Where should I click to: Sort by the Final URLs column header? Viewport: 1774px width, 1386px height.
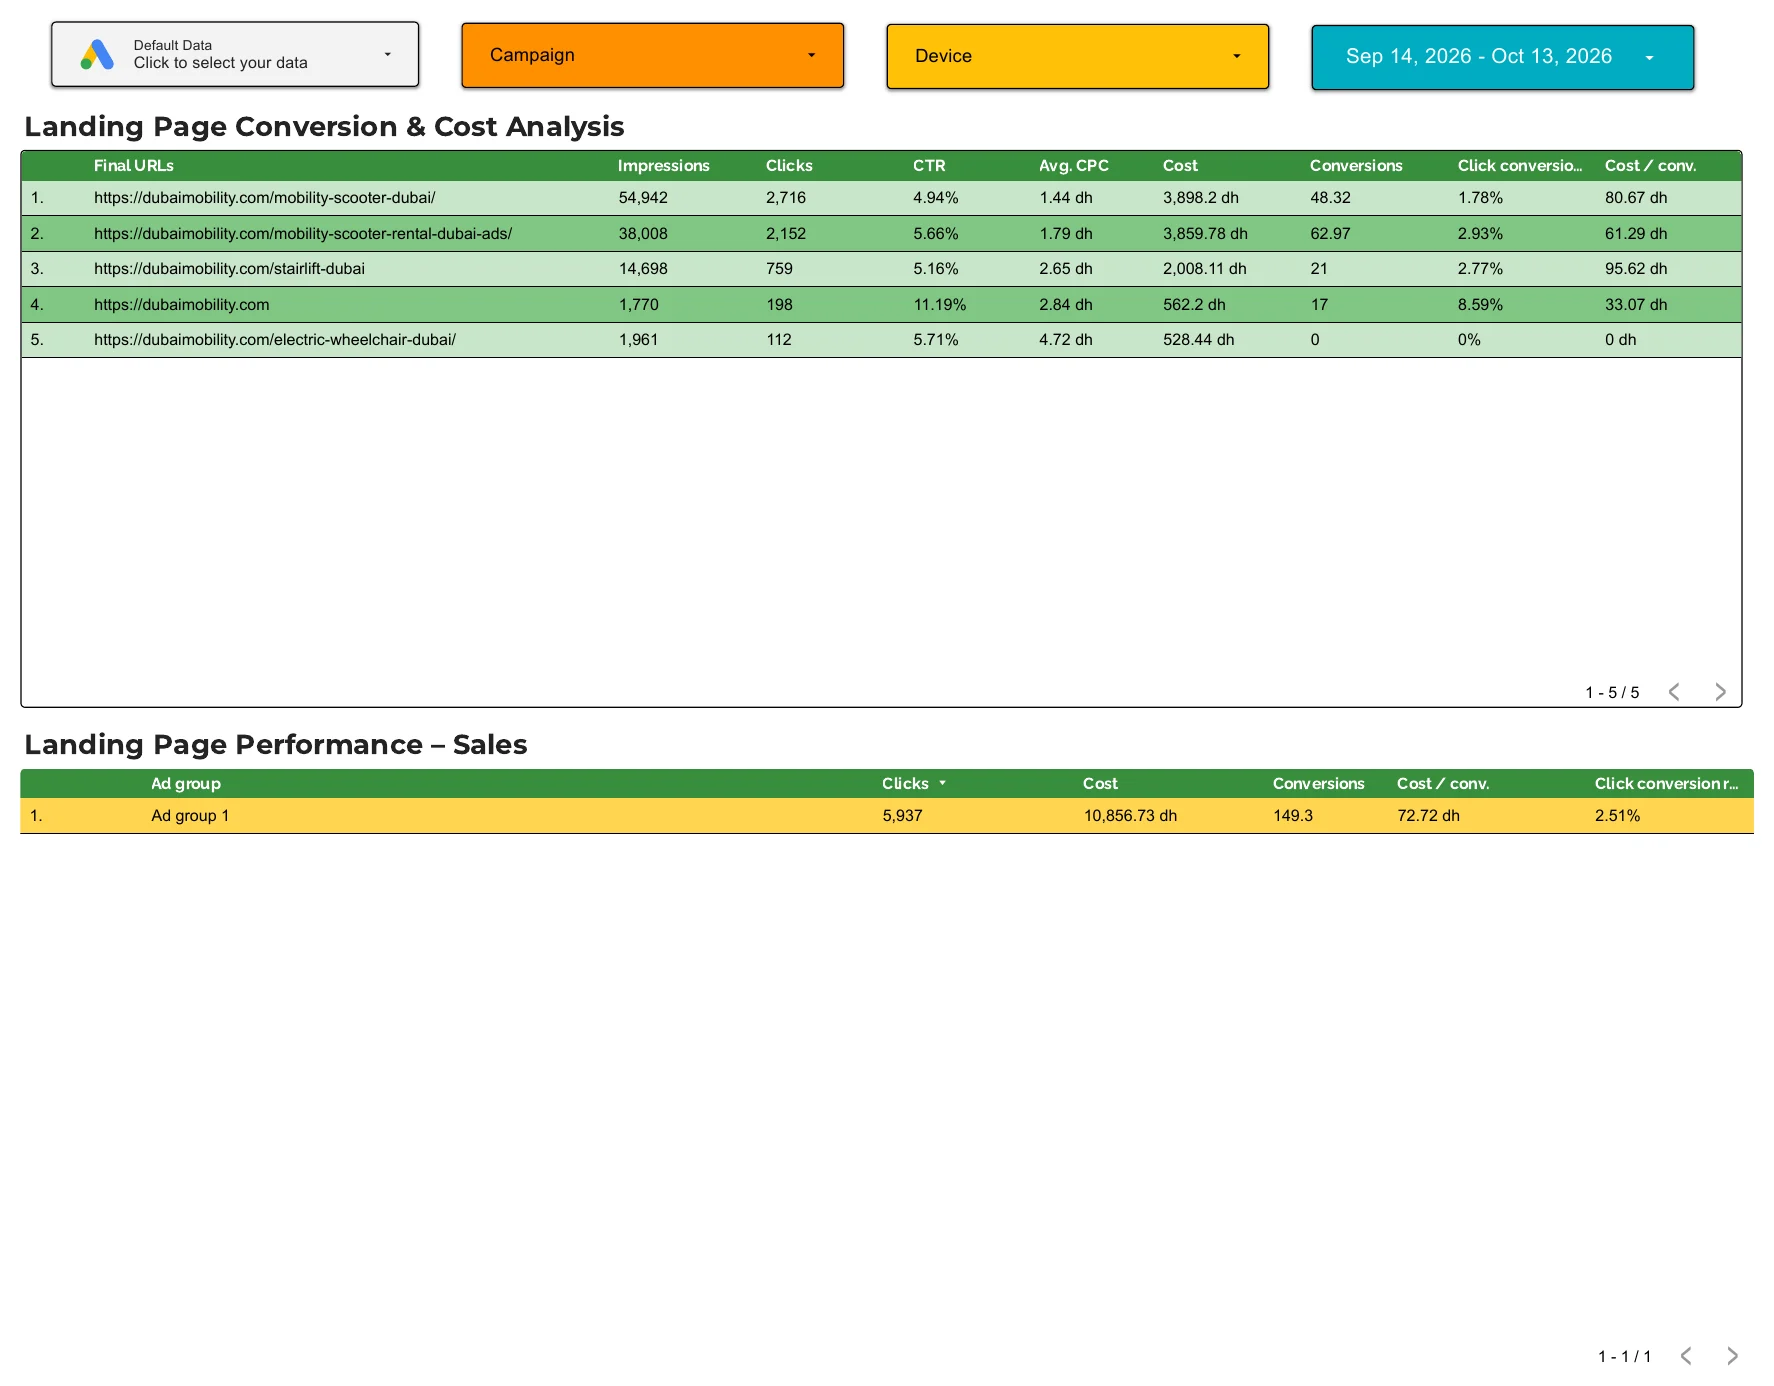[x=134, y=166]
